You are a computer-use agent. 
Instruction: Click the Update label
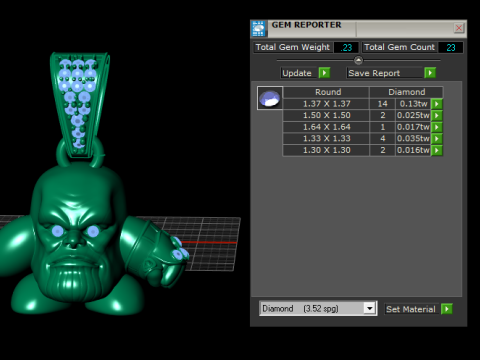click(297, 73)
